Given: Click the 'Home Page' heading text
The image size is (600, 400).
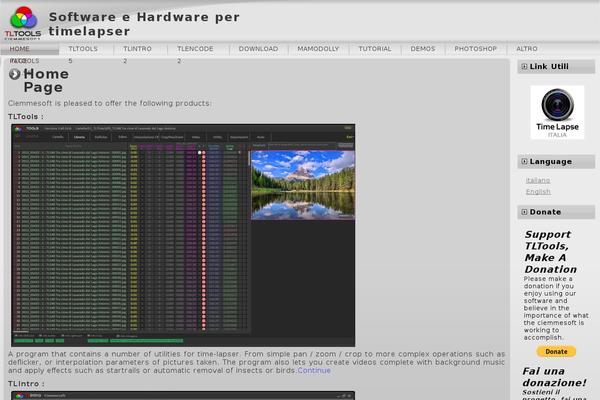Looking at the screenshot, I should (x=46, y=80).
